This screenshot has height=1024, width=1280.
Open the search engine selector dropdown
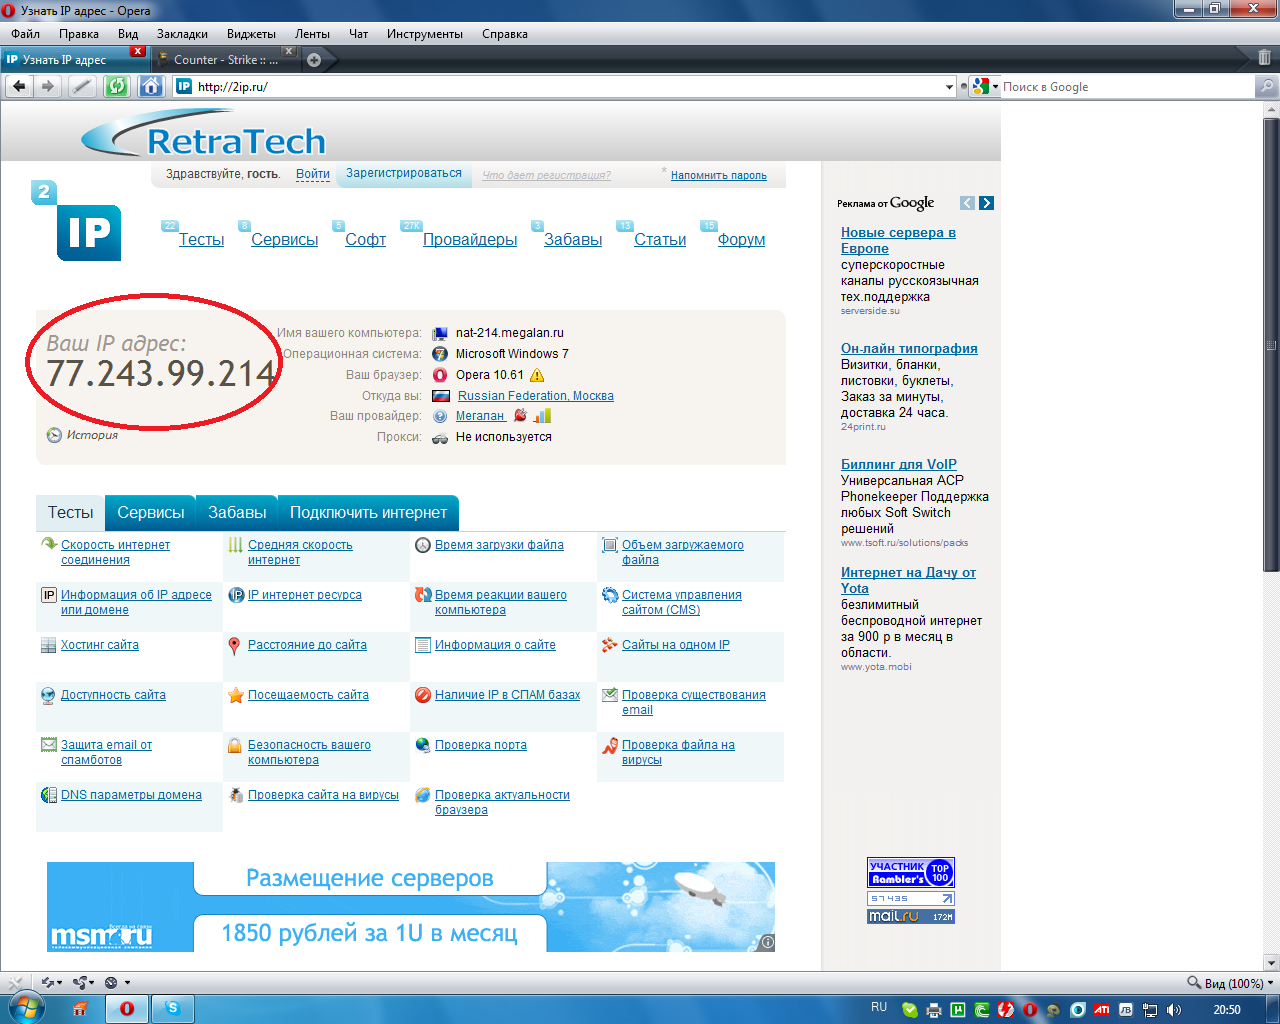click(984, 87)
